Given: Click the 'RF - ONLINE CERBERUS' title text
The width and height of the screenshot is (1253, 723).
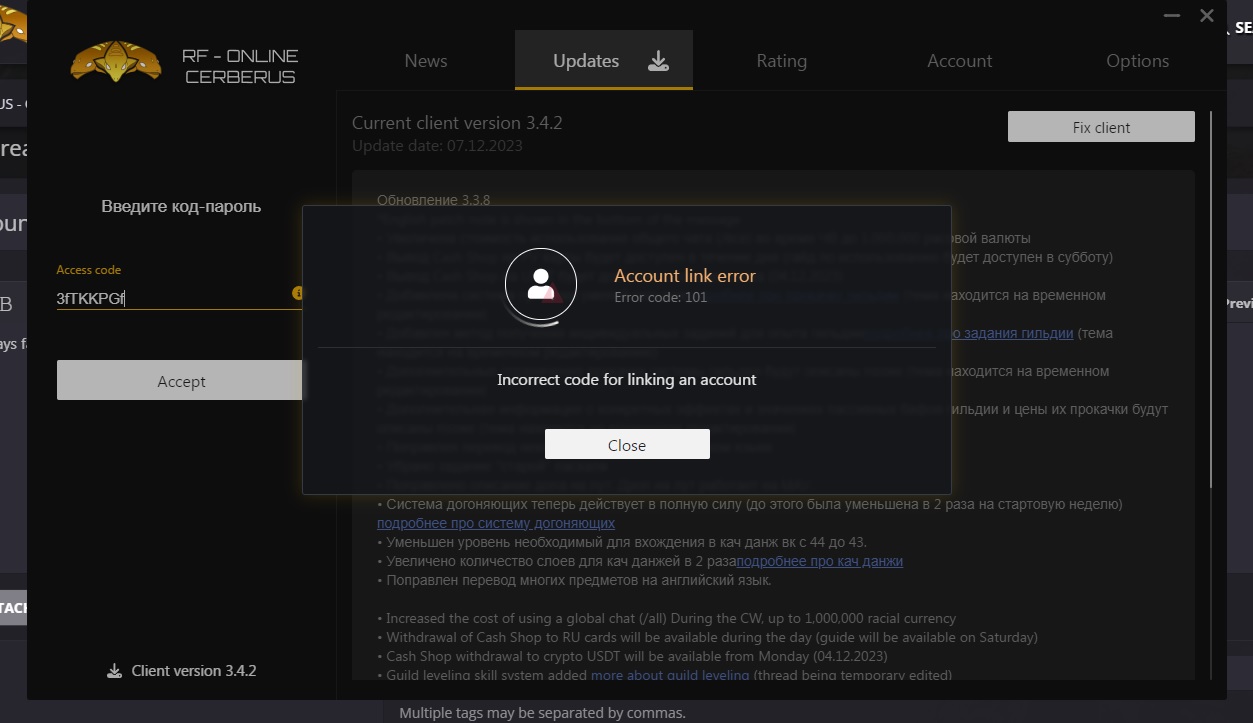Looking at the screenshot, I should click(x=240, y=66).
